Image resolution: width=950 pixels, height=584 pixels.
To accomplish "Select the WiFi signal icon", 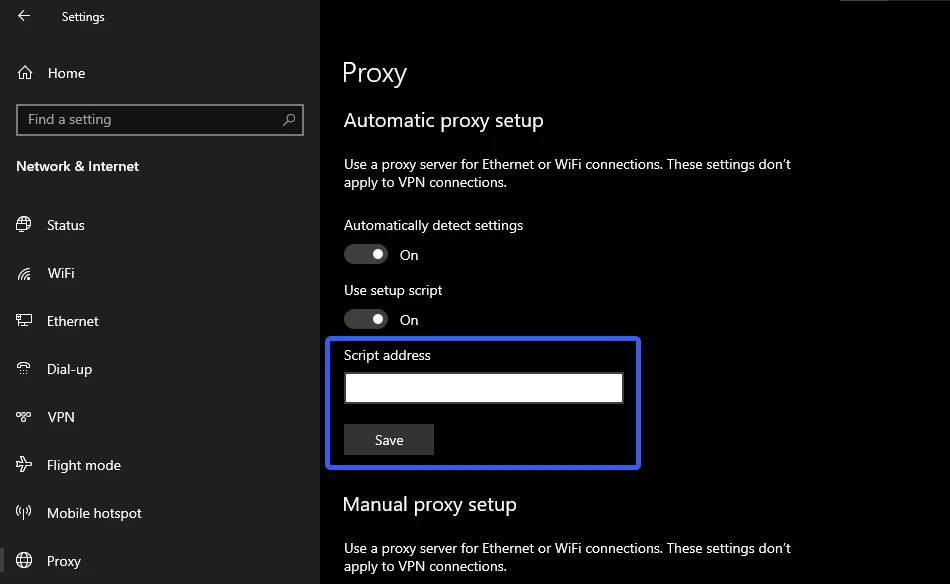I will click(25, 273).
